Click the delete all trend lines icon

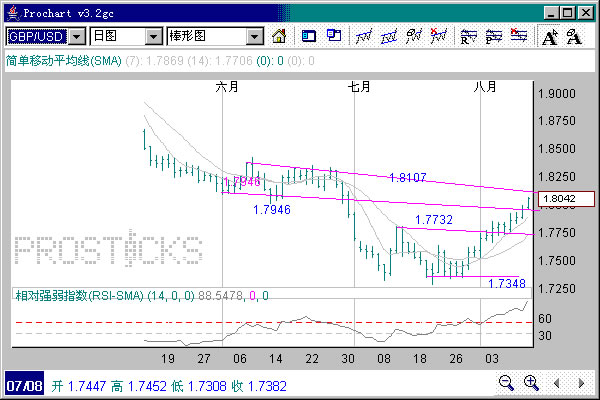point(439,36)
